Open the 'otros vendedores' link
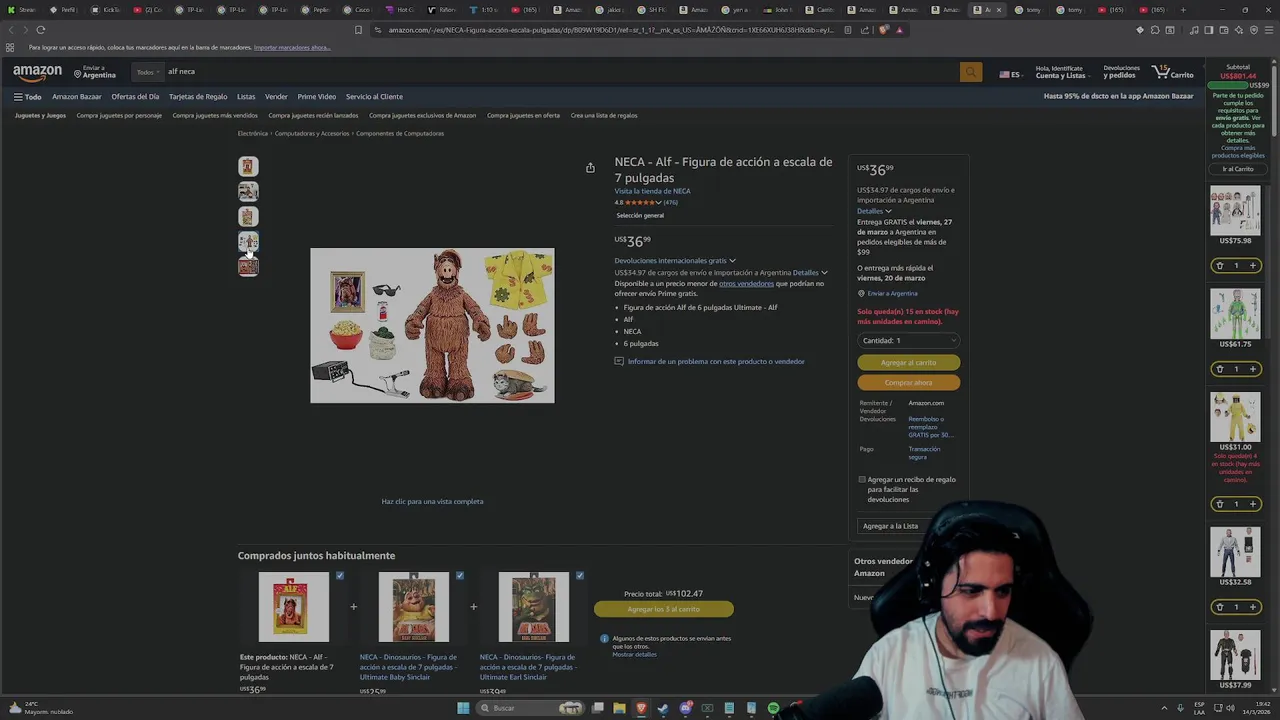 pos(746,283)
